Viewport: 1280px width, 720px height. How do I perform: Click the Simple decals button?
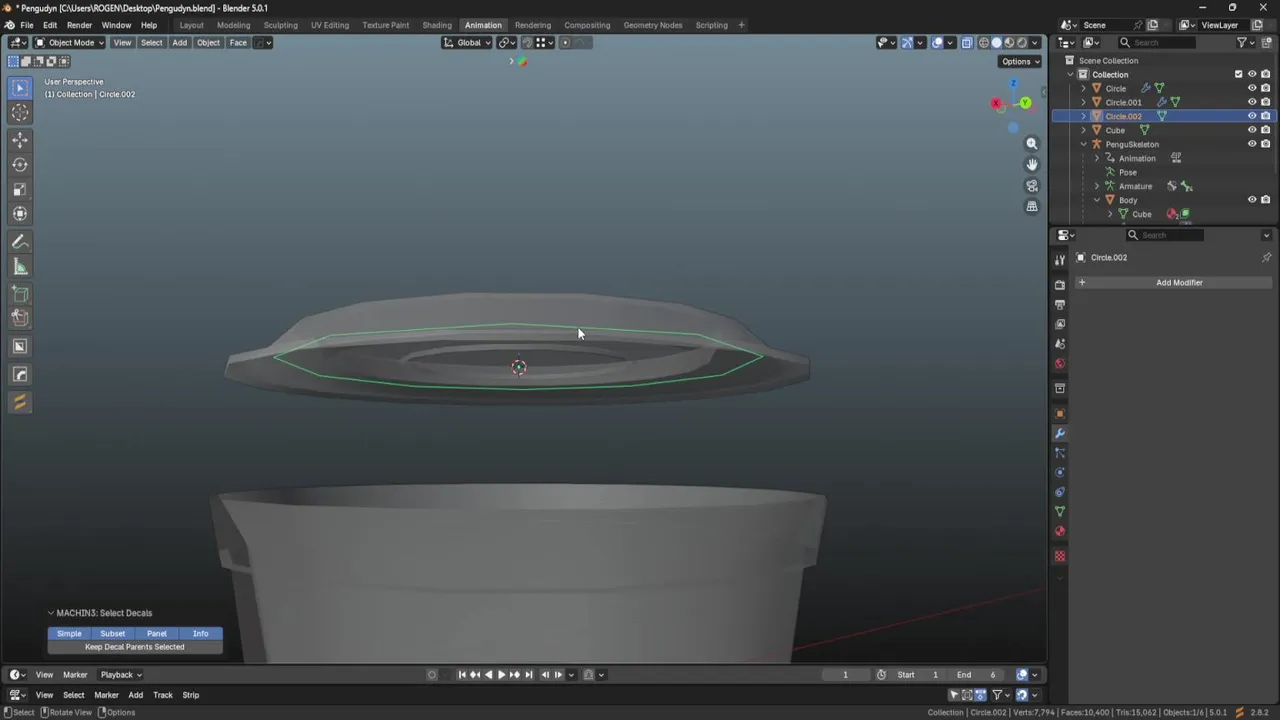tap(69, 634)
